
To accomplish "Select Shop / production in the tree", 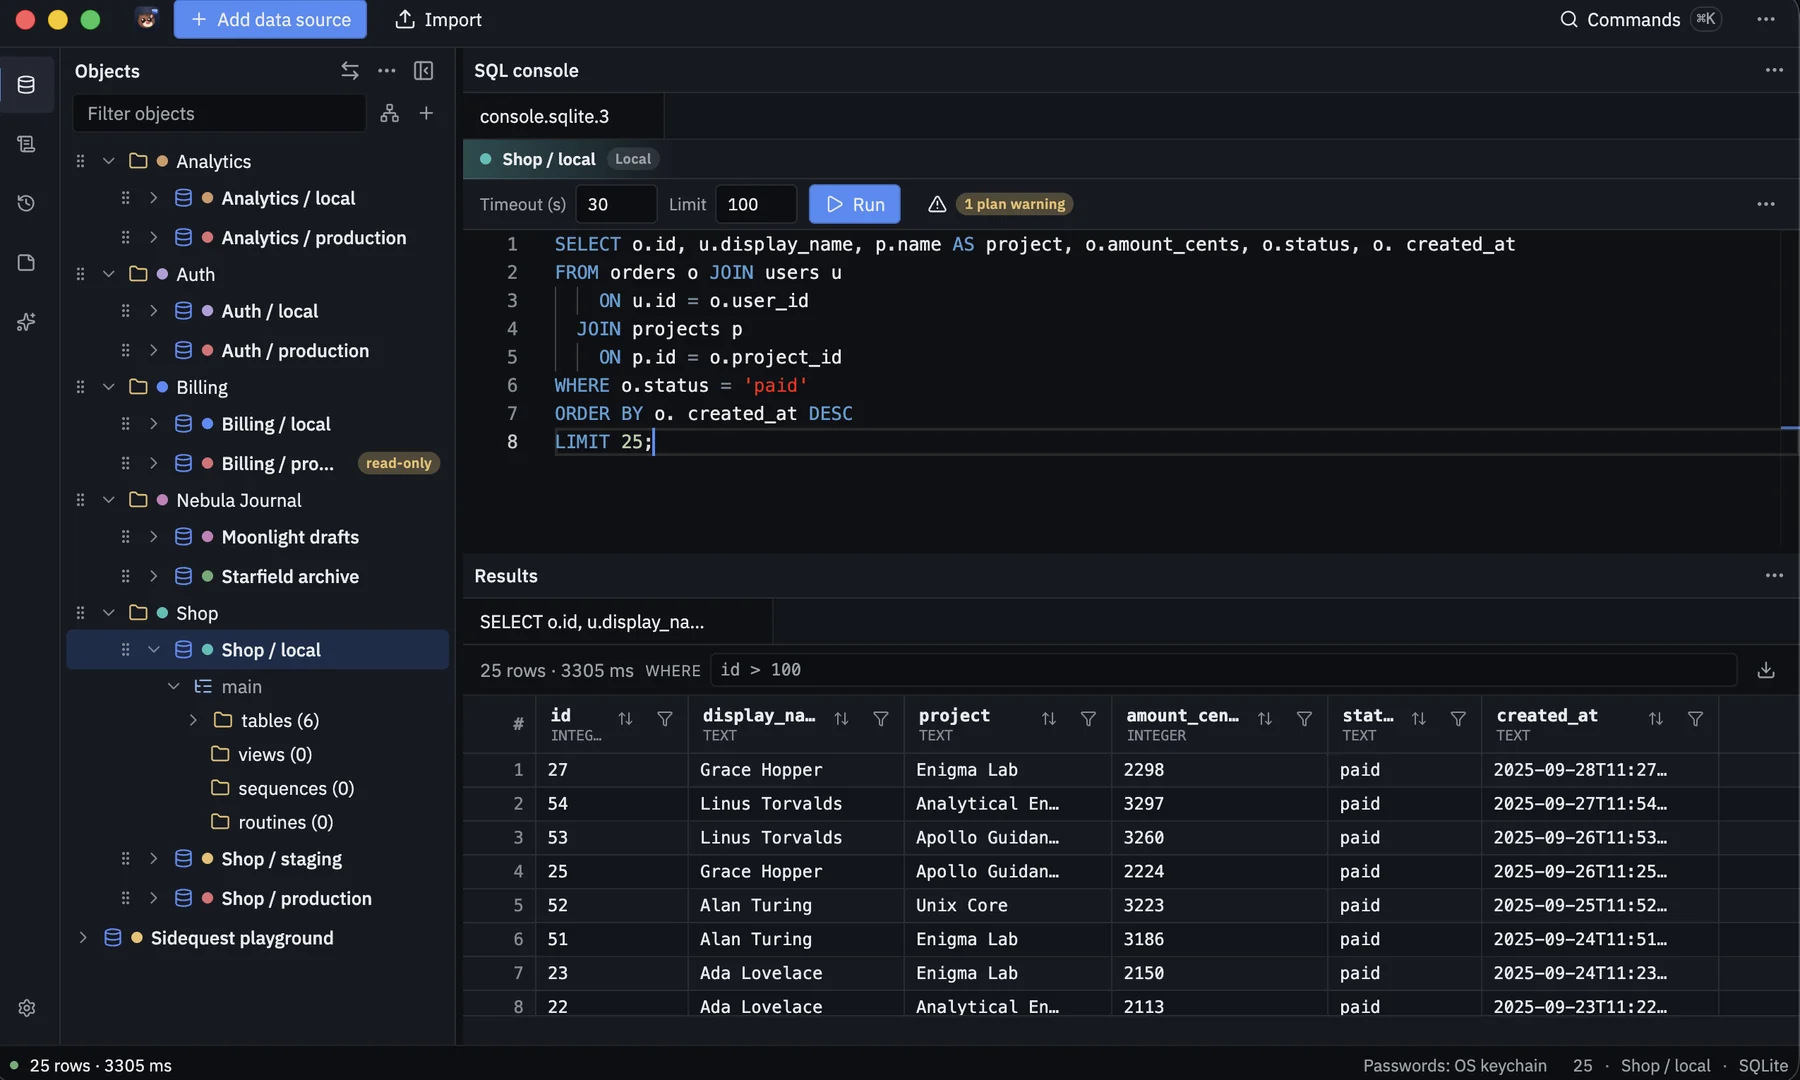I will click(x=257, y=898).
